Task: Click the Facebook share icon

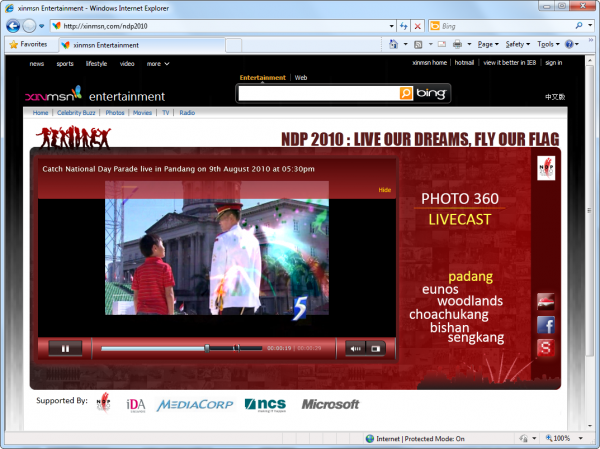Action: [x=546, y=325]
